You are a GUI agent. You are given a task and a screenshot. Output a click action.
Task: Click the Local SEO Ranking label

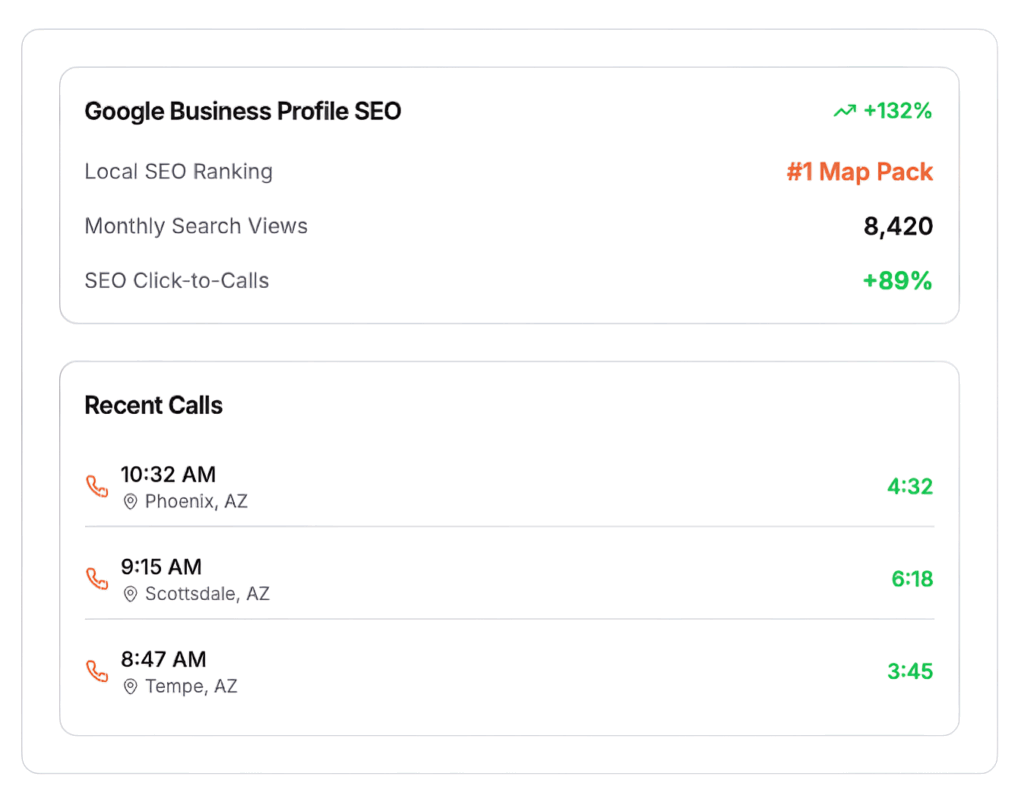click(178, 171)
